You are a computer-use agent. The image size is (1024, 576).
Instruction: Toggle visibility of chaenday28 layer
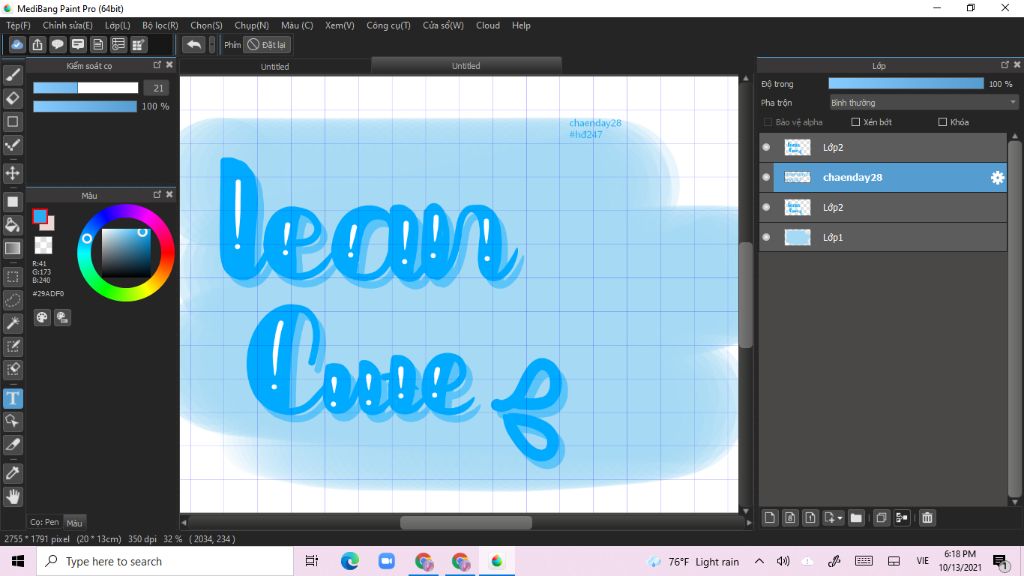click(x=766, y=178)
